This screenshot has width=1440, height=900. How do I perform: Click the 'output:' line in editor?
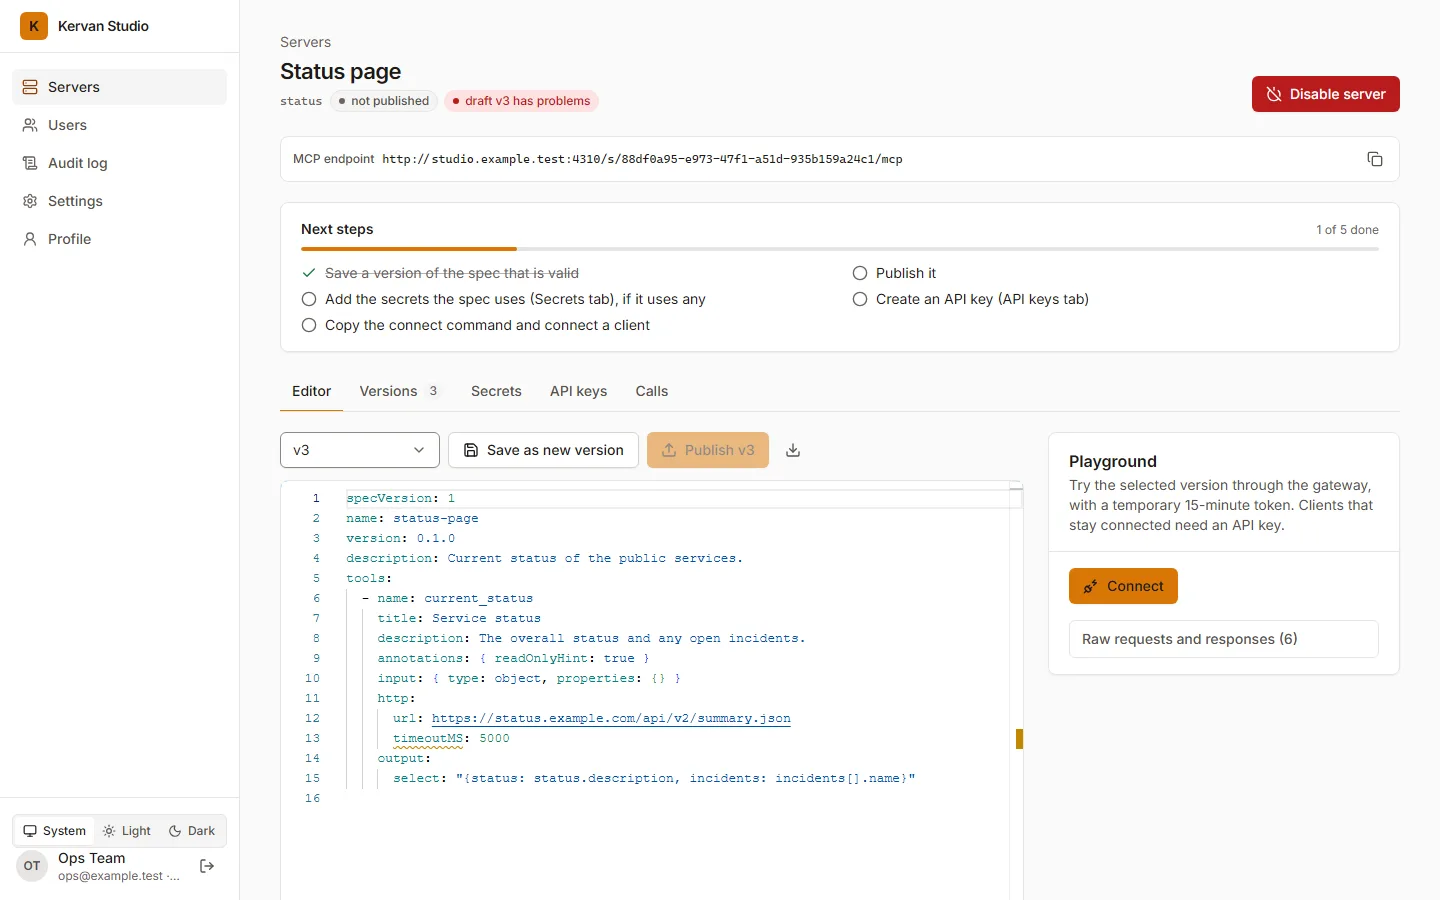[404, 758]
